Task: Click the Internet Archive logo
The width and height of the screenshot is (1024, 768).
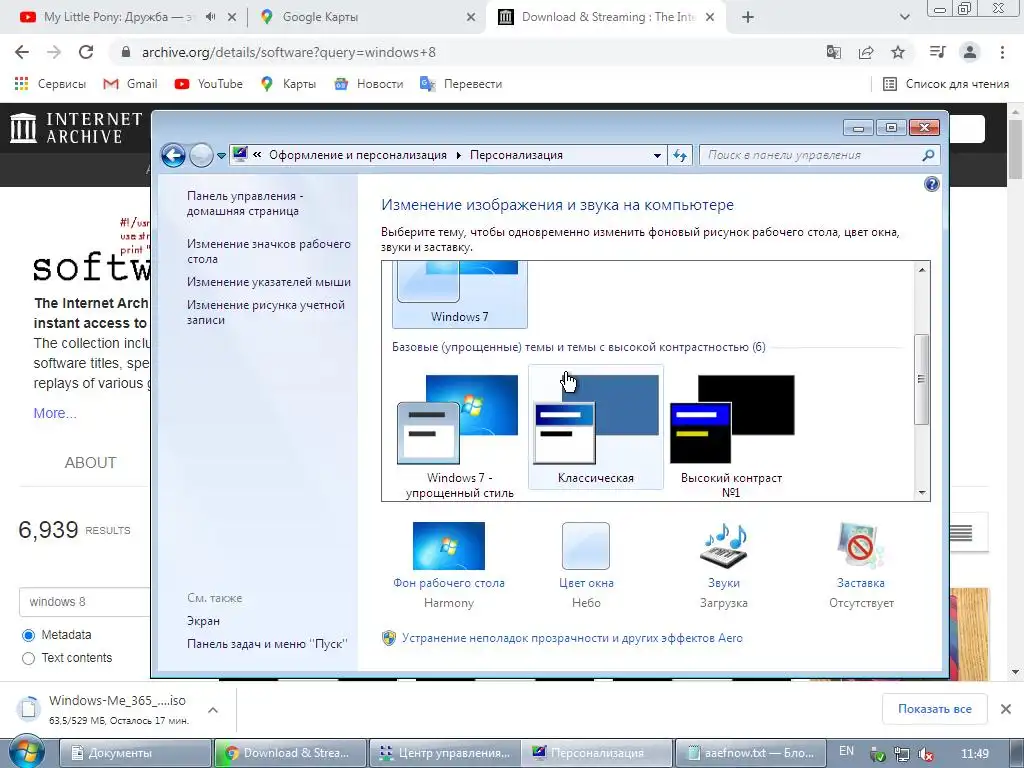Action: tap(76, 128)
